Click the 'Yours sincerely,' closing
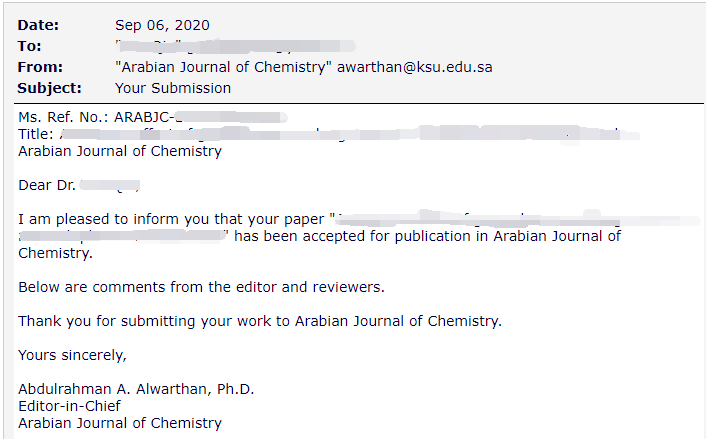The image size is (706, 439). click(x=72, y=355)
